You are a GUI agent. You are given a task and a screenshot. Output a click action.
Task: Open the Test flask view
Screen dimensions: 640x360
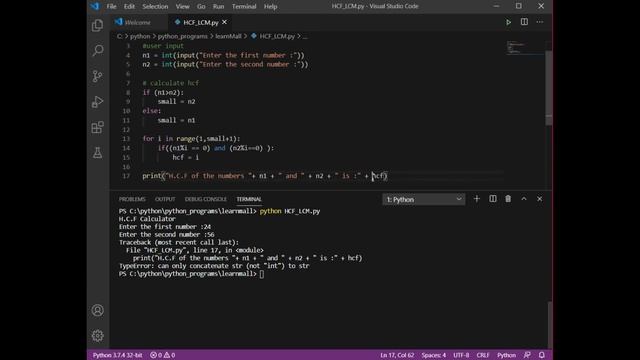[x=98, y=153]
